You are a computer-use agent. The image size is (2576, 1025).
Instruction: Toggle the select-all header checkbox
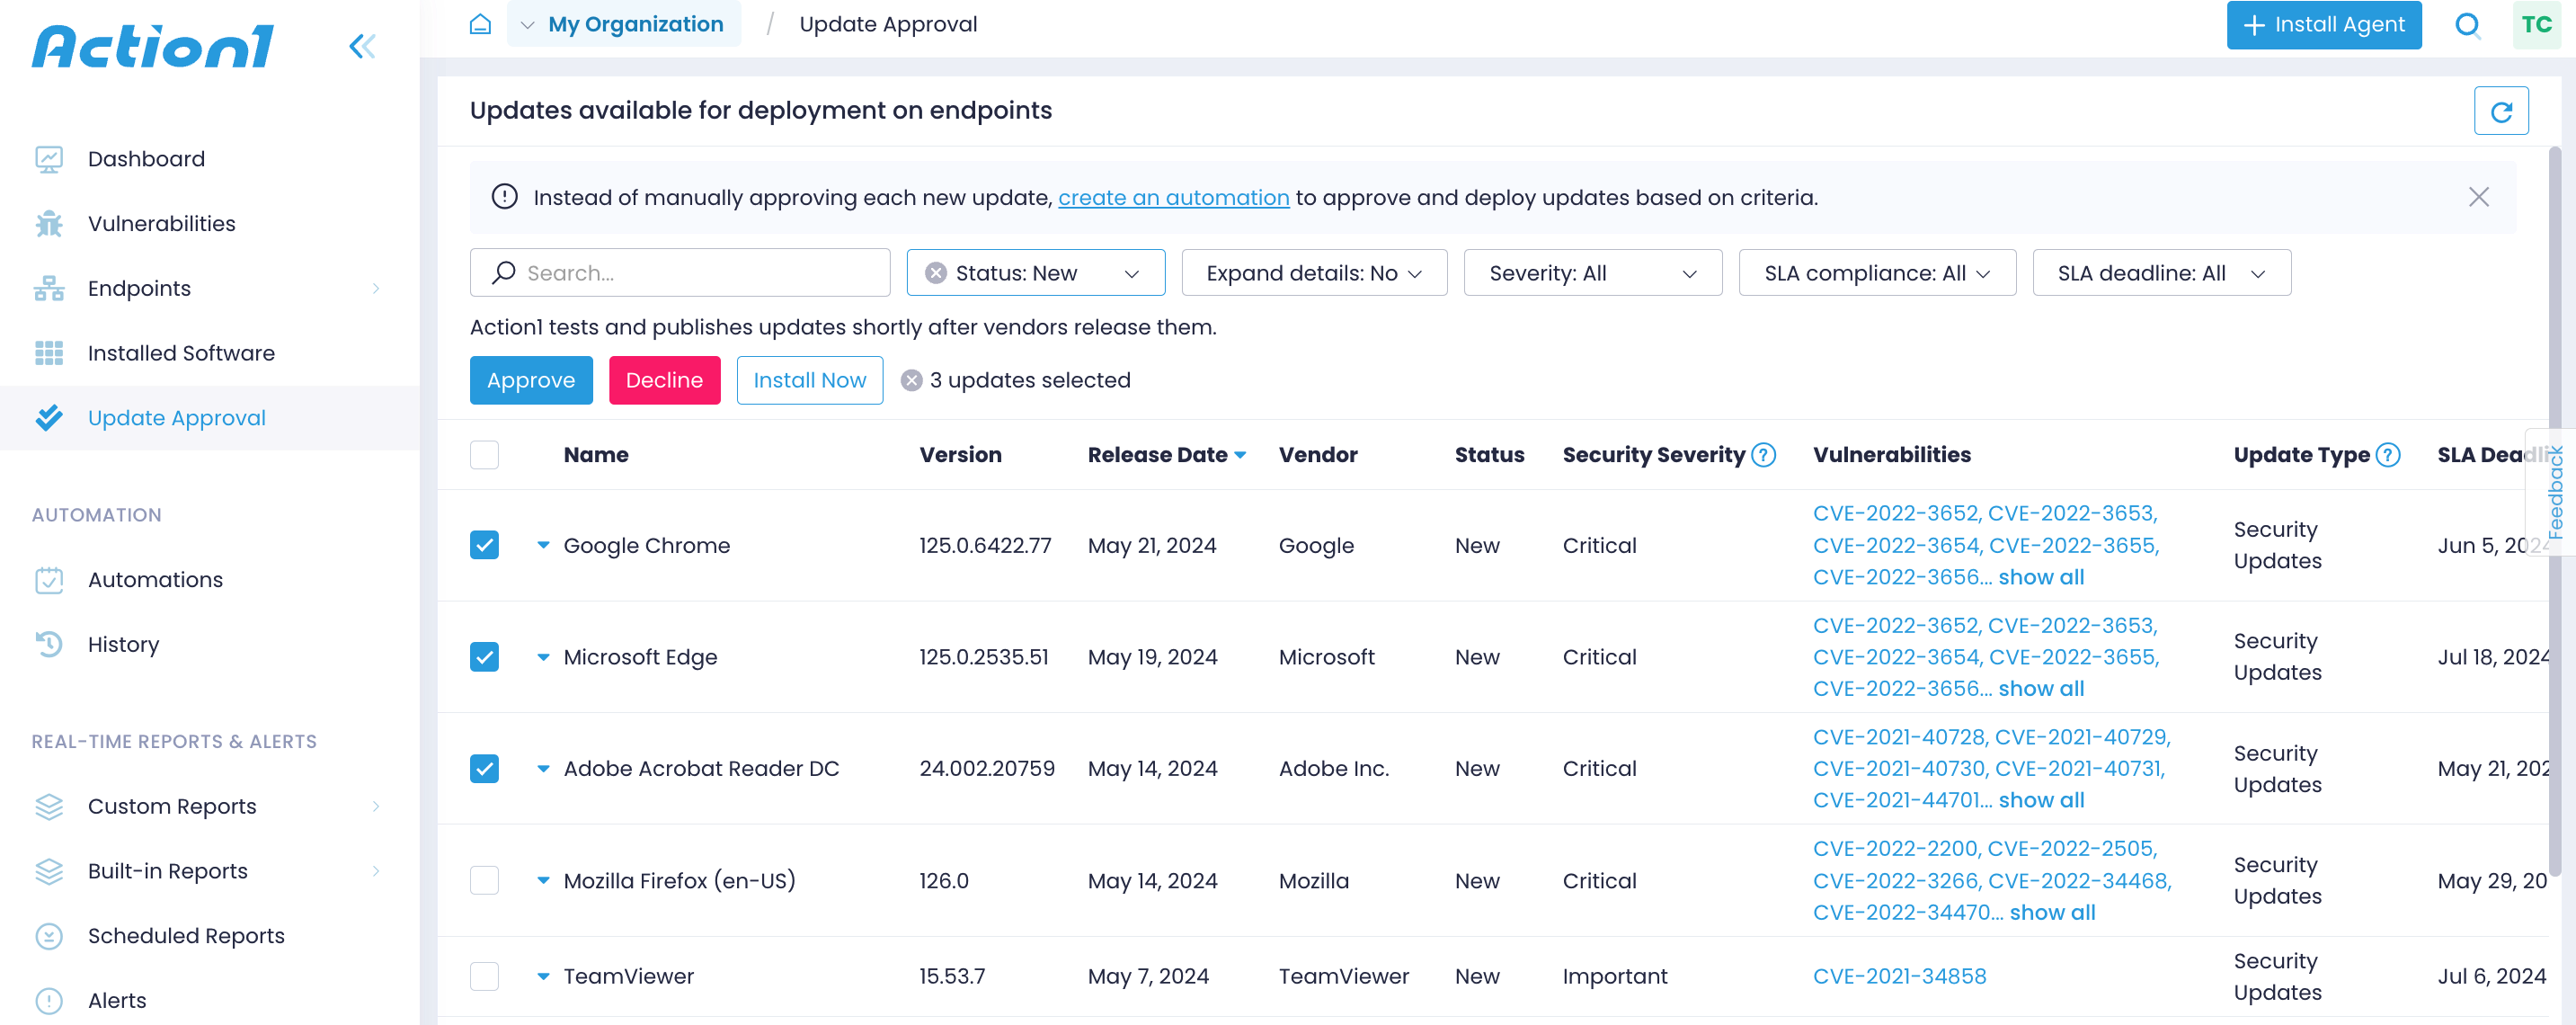pyautogui.click(x=484, y=455)
